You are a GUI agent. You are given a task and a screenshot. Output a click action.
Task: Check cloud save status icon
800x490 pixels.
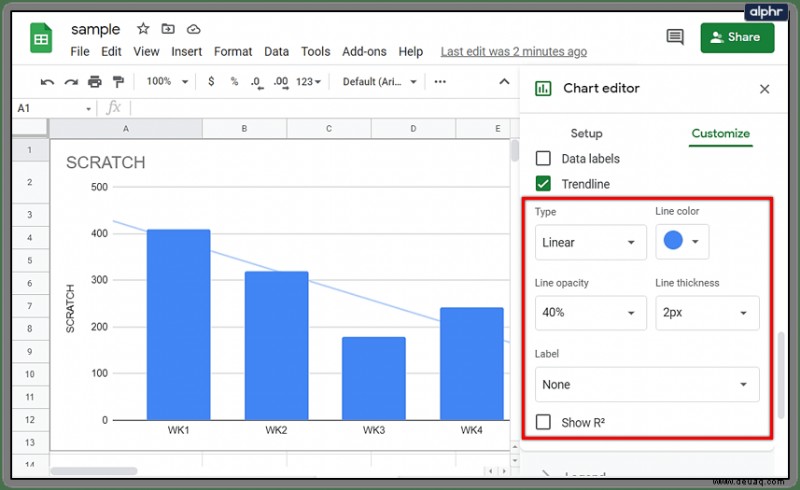click(x=193, y=29)
